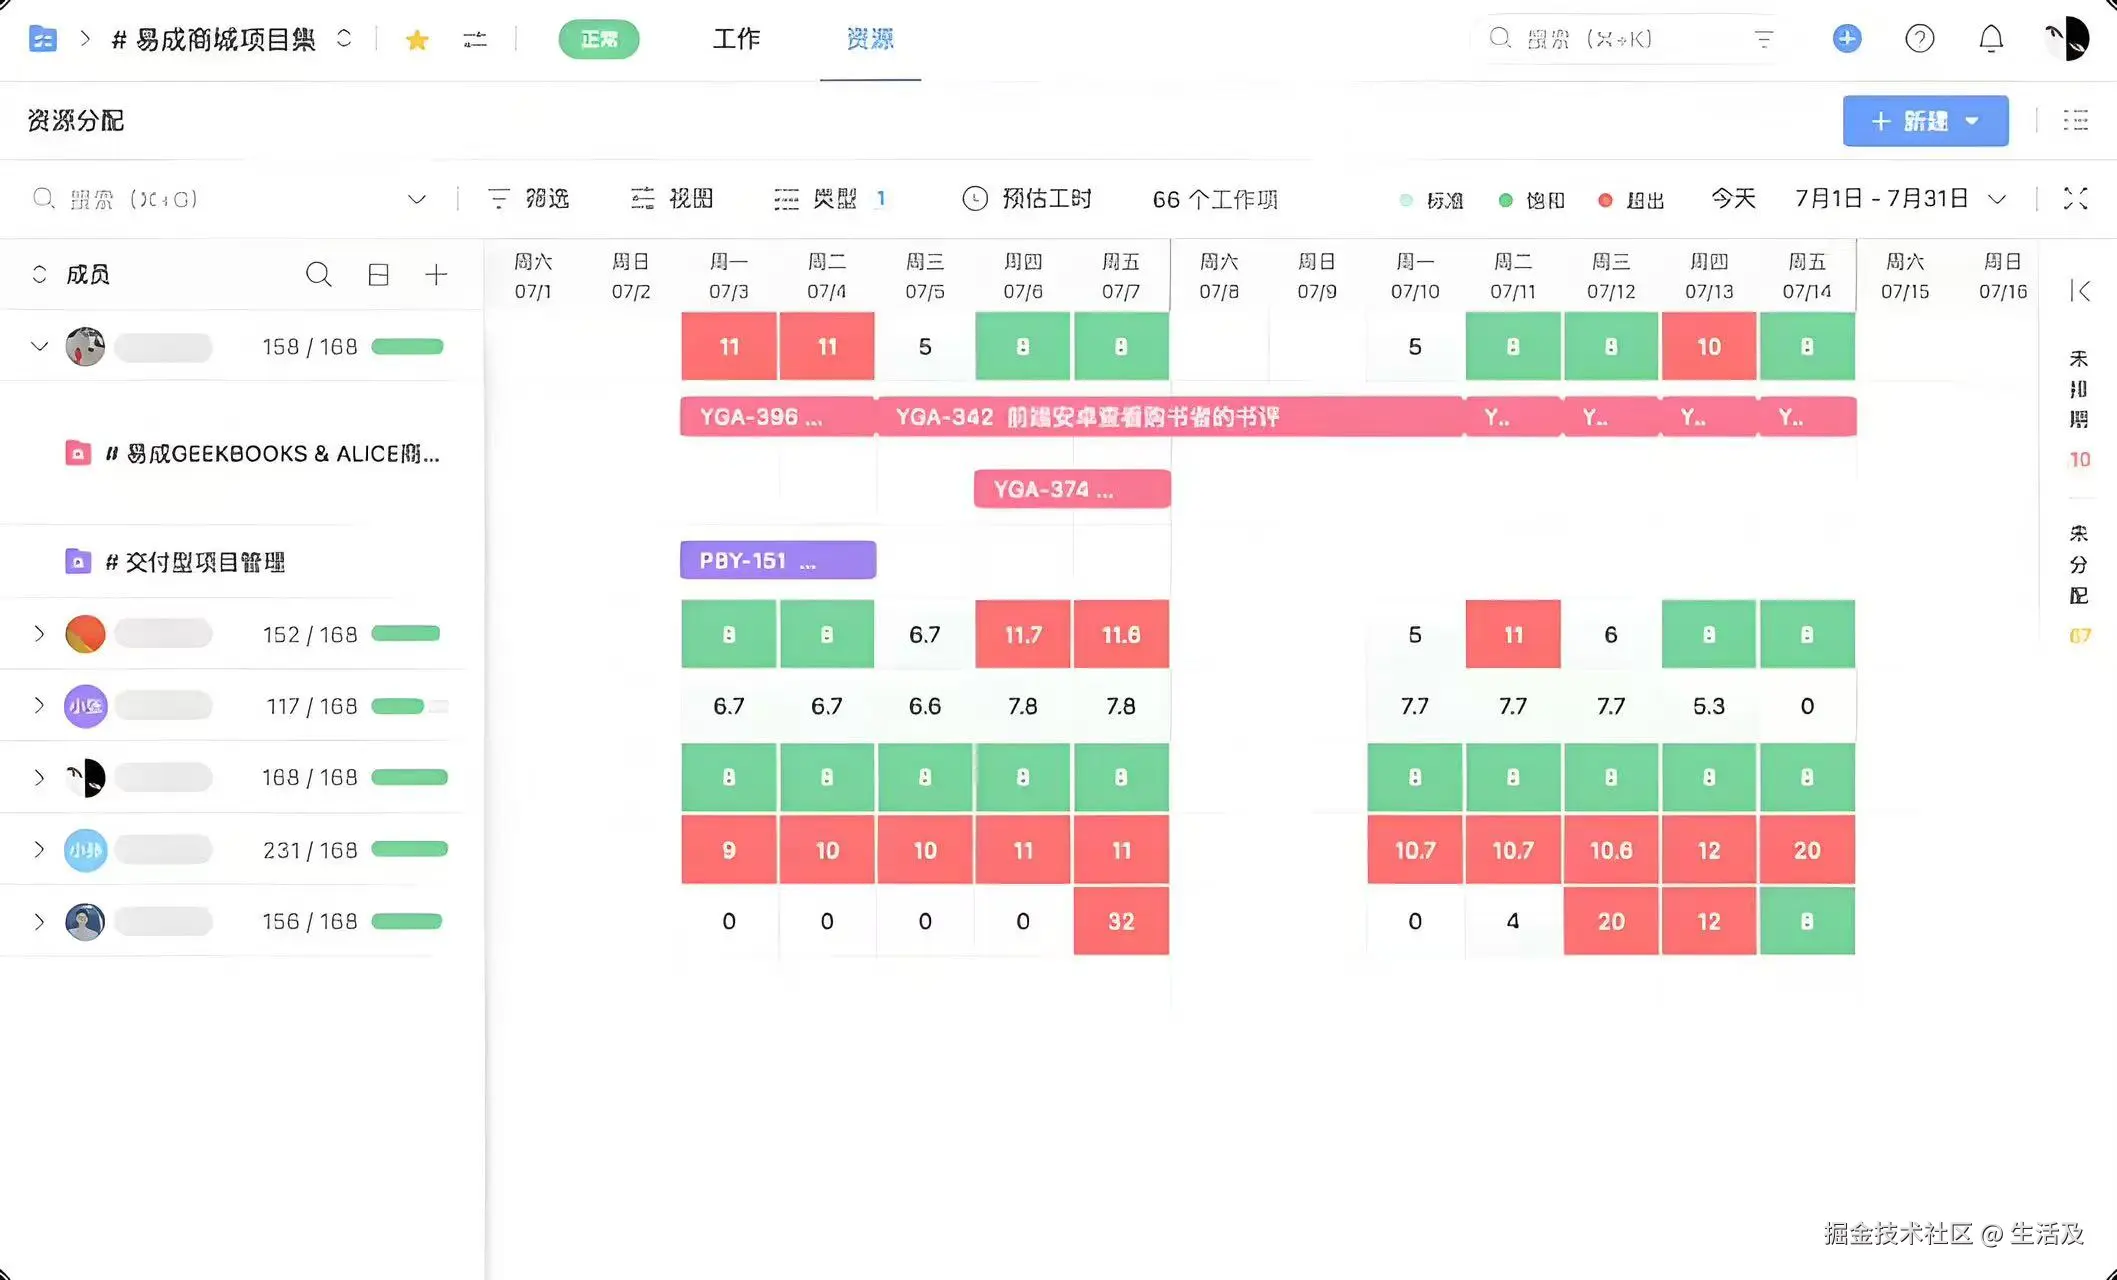Open notifications bell icon
This screenshot has height=1280, width=2117.
[x=1991, y=39]
